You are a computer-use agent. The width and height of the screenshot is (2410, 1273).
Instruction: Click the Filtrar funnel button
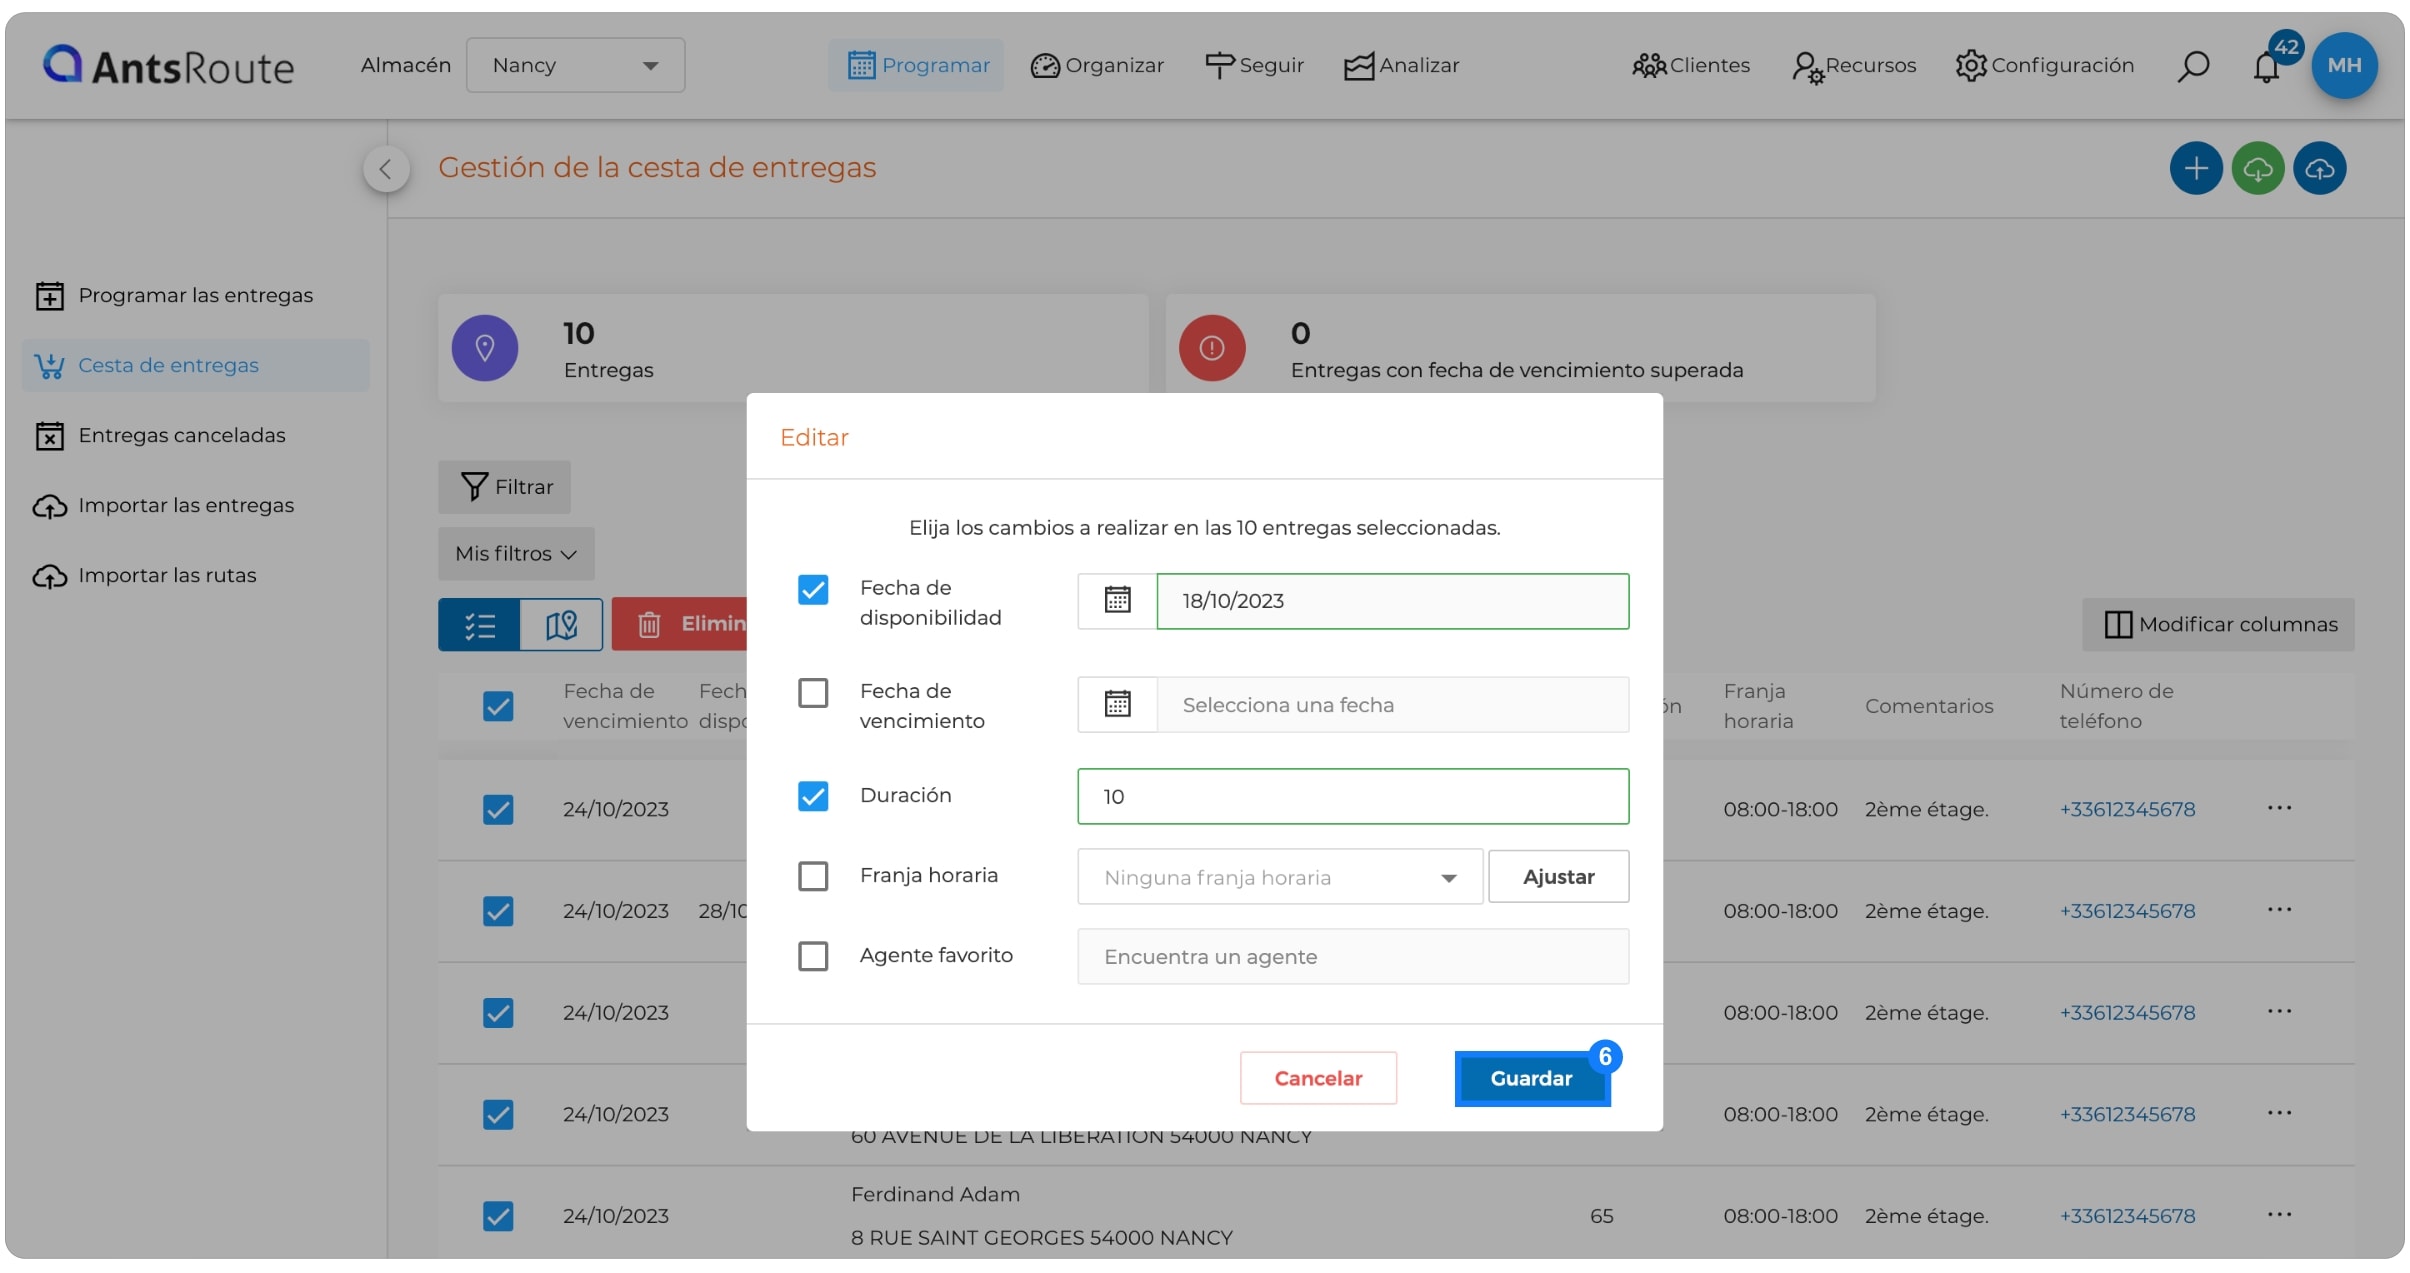click(x=505, y=487)
